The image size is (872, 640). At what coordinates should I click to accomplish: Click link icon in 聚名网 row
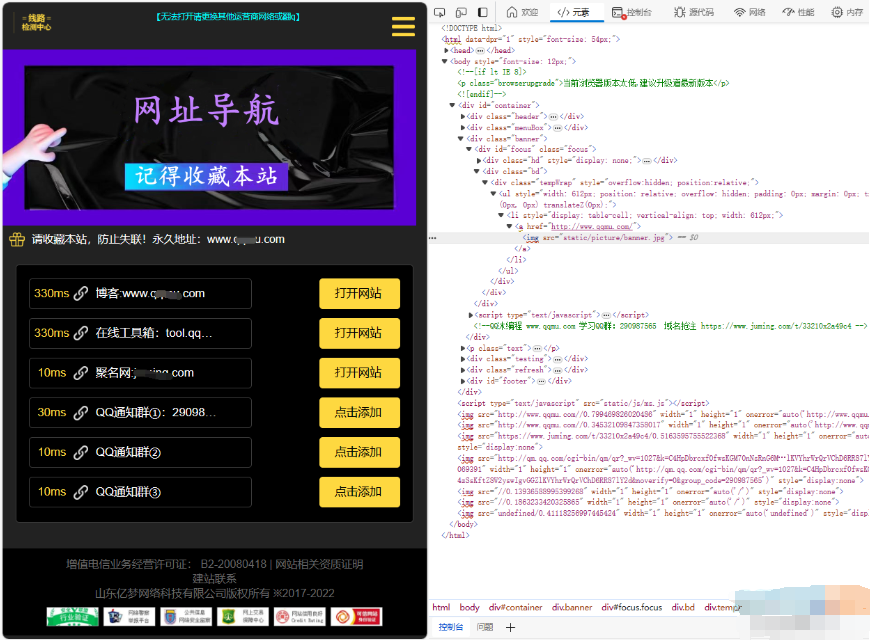click(81, 373)
